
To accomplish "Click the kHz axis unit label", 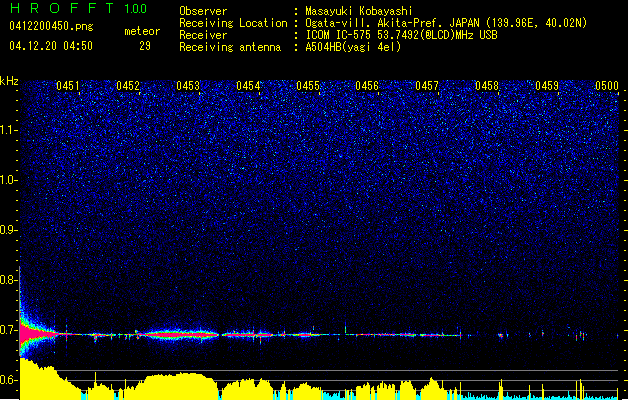I will [9, 81].
